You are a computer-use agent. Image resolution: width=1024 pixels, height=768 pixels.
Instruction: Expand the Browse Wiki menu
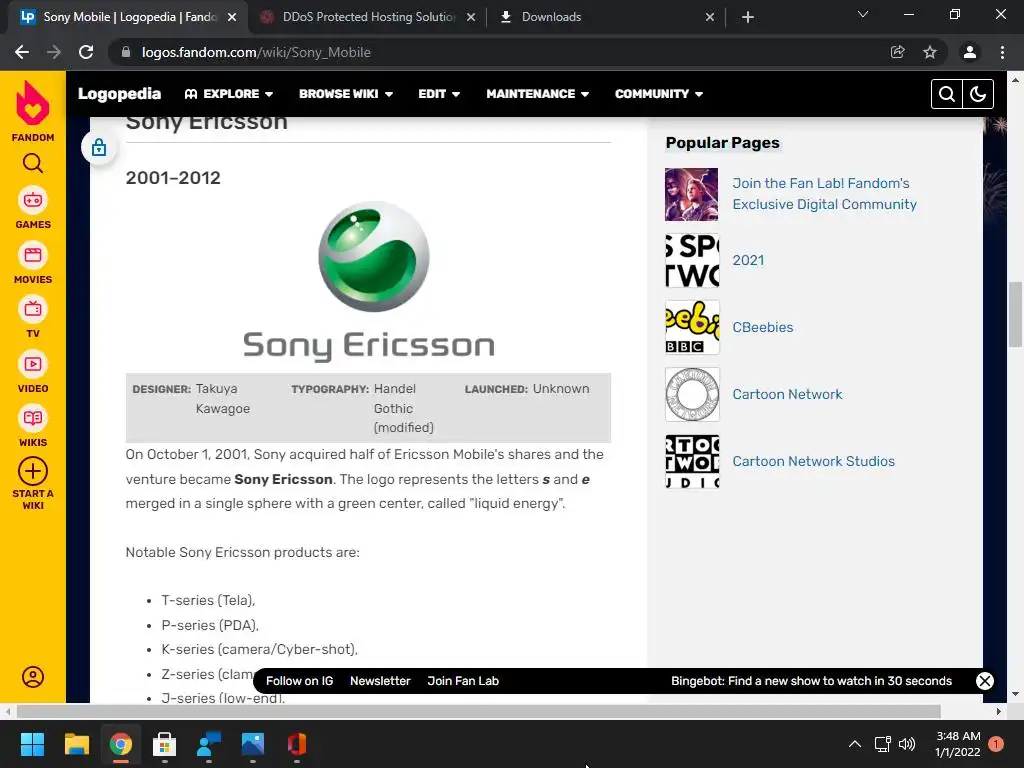tap(346, 94)
